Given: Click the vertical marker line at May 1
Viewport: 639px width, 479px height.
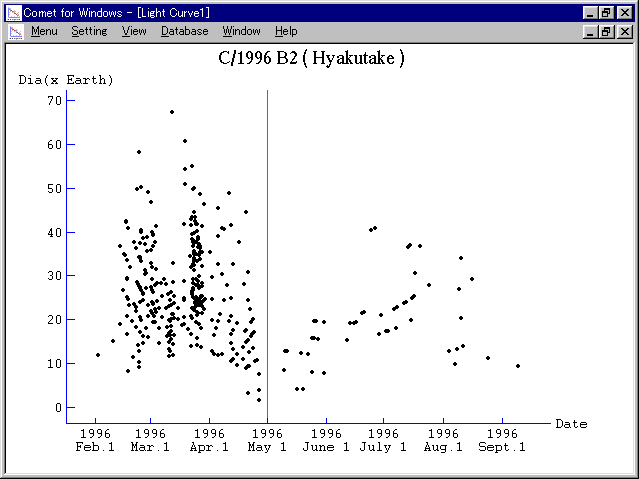Looking at the screenshot, I should tap(267, 250).
